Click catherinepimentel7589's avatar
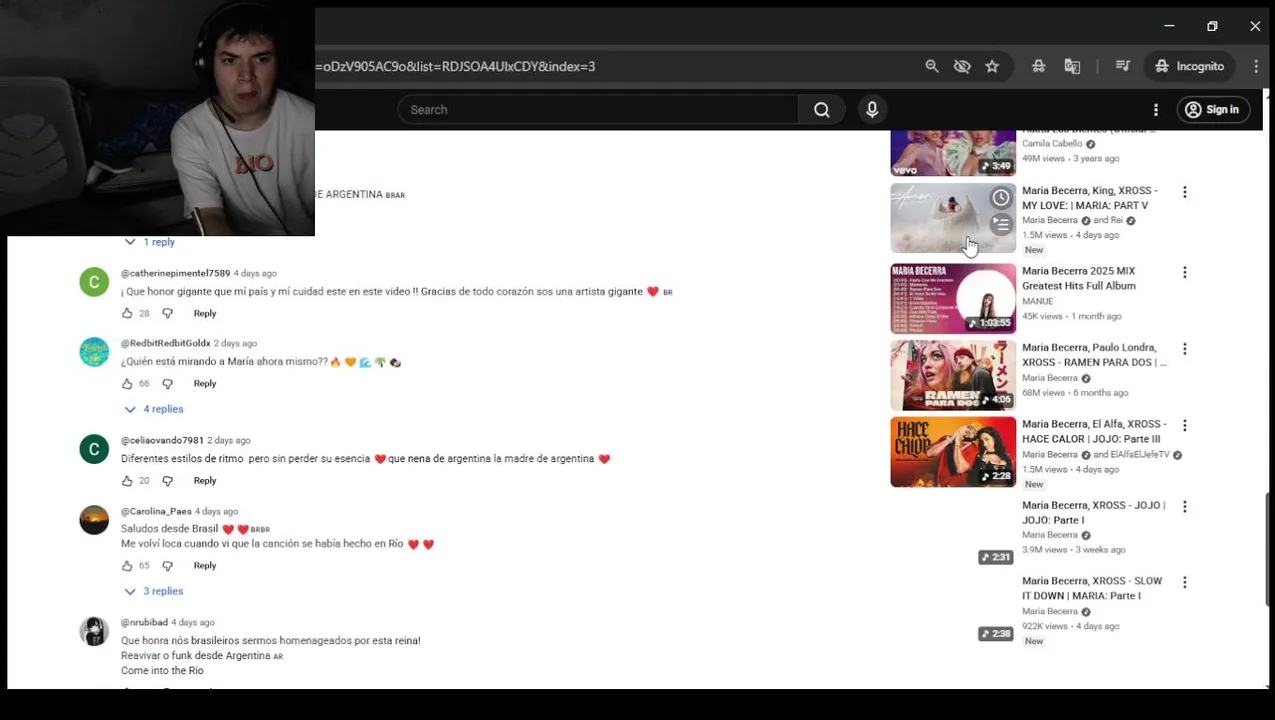Image resolution: width=1275 pixels, height=720 pixels. 94,282
